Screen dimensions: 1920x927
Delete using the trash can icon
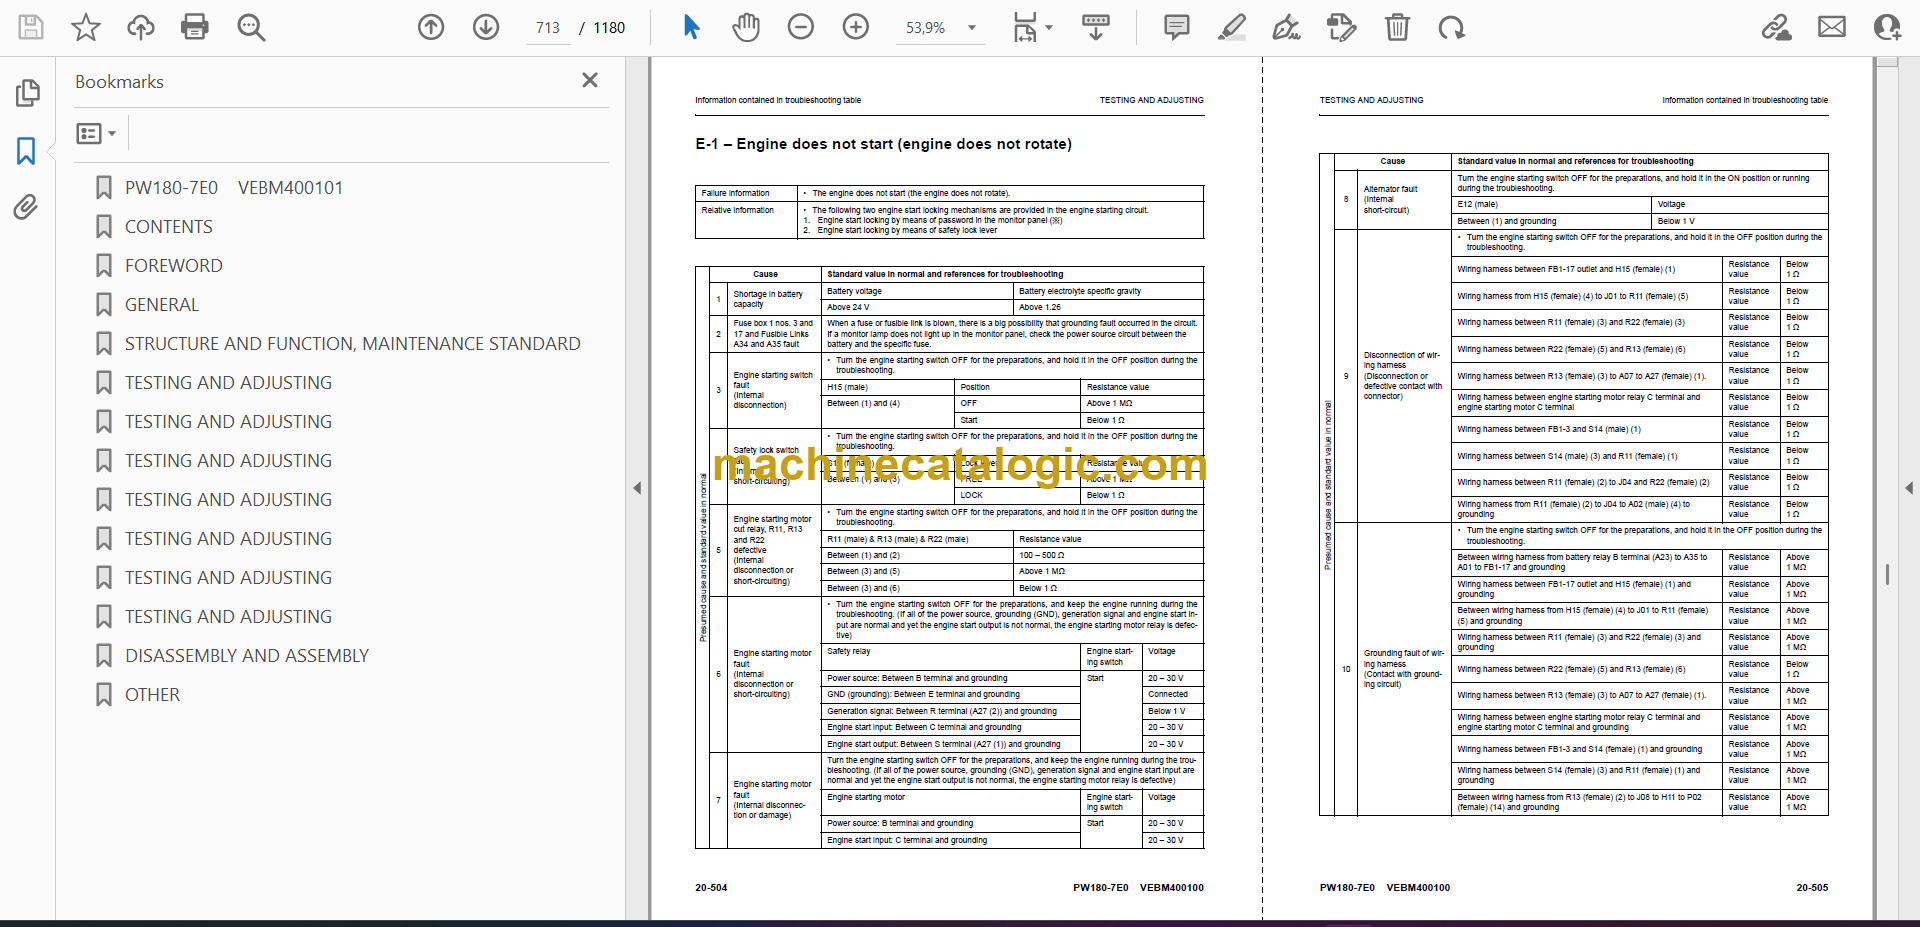(1397, 27)
